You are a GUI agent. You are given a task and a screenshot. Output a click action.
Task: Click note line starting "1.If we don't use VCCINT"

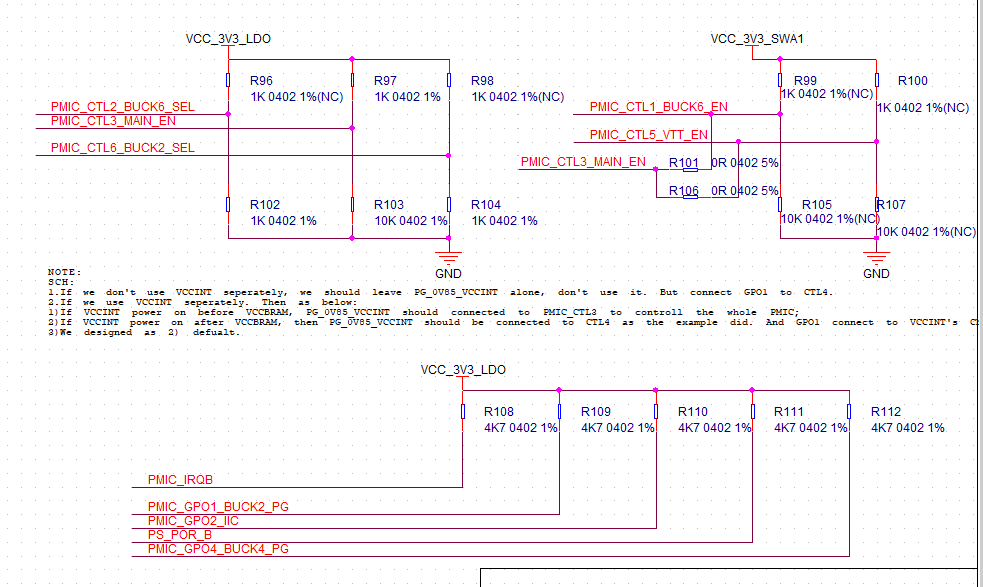pos(440,292)
